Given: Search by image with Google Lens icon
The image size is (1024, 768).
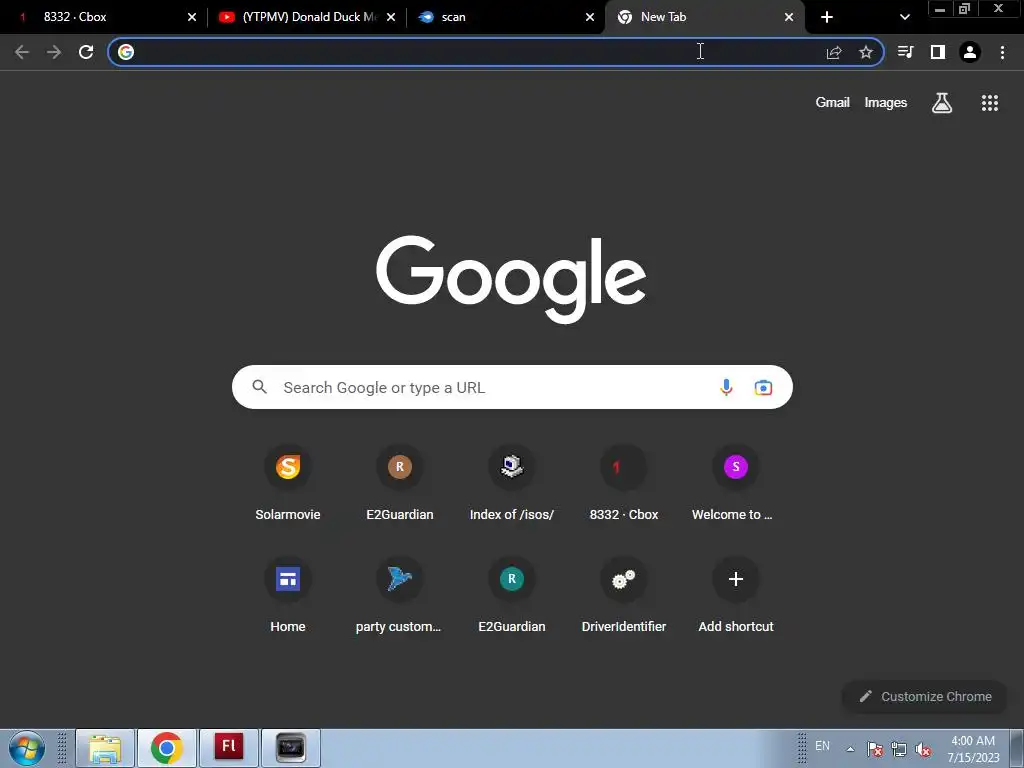Looking at the screenshot, I should coord(763,387).
